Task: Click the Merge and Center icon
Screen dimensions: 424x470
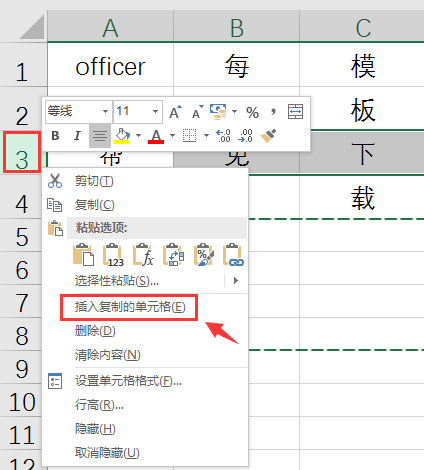Action: click(295, 112)
